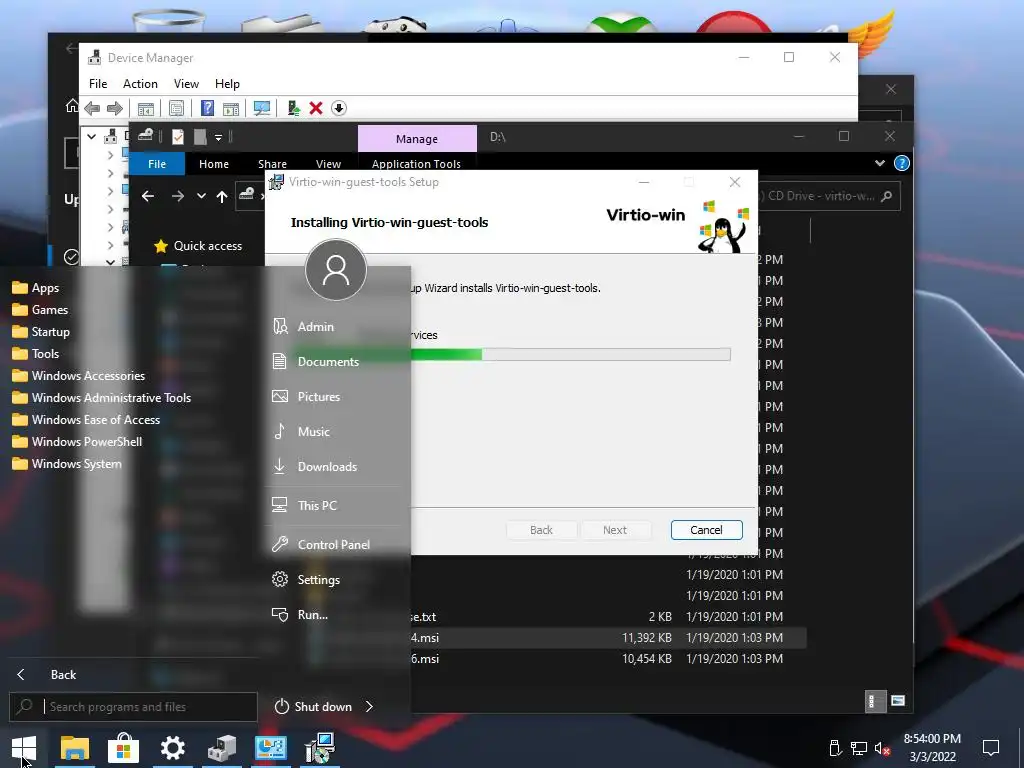Click the Disable device down-arrow icon

338,108
